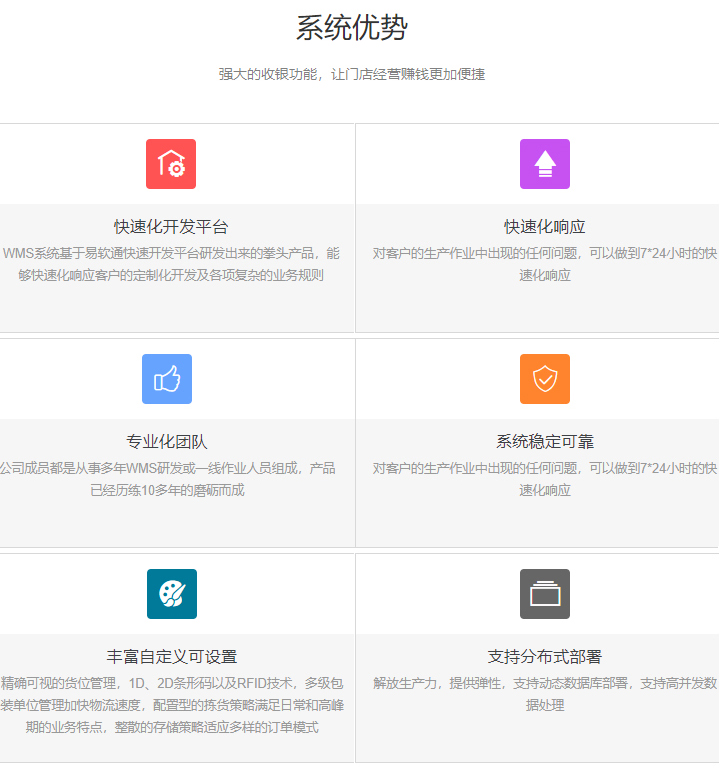Click the 专业化团队 title
Image resolution: width=720 pixels, height=782 pixels.
(167, 442)
